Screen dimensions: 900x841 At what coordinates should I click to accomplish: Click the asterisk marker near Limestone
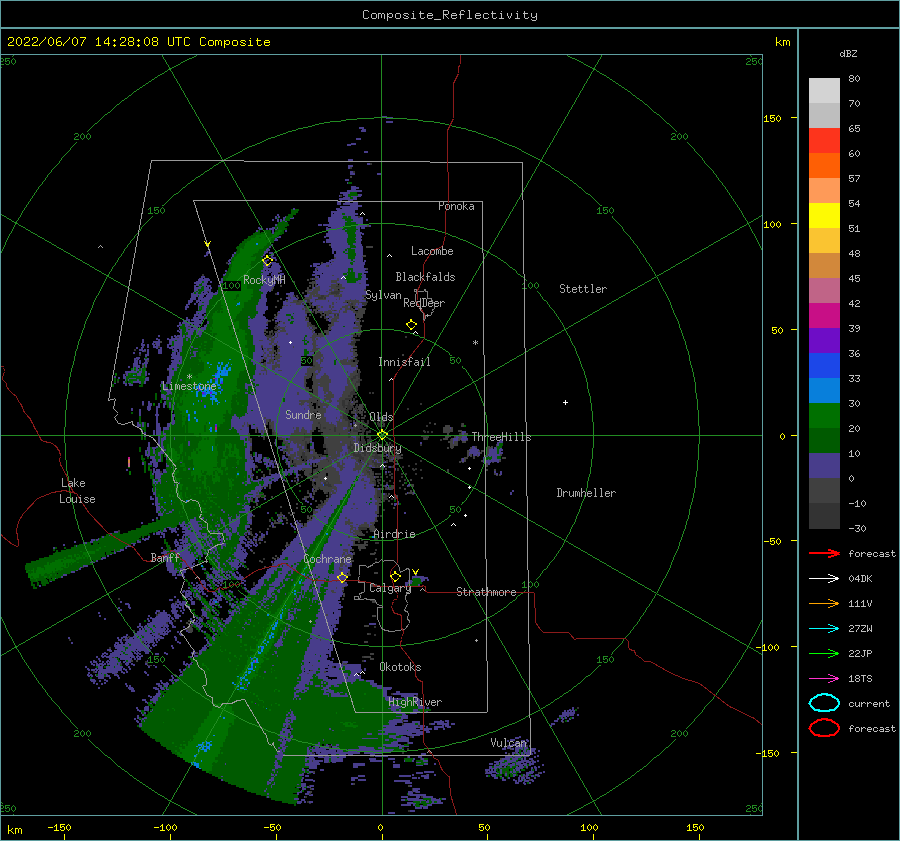pos(189,377)
